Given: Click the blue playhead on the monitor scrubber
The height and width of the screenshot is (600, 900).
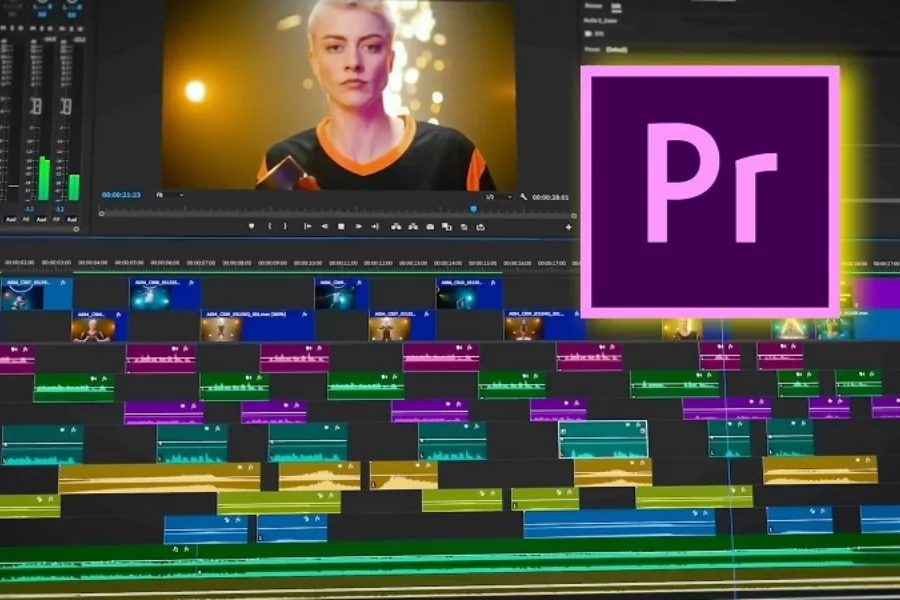Looking at the screenshot, I should [x=474, y=210].
